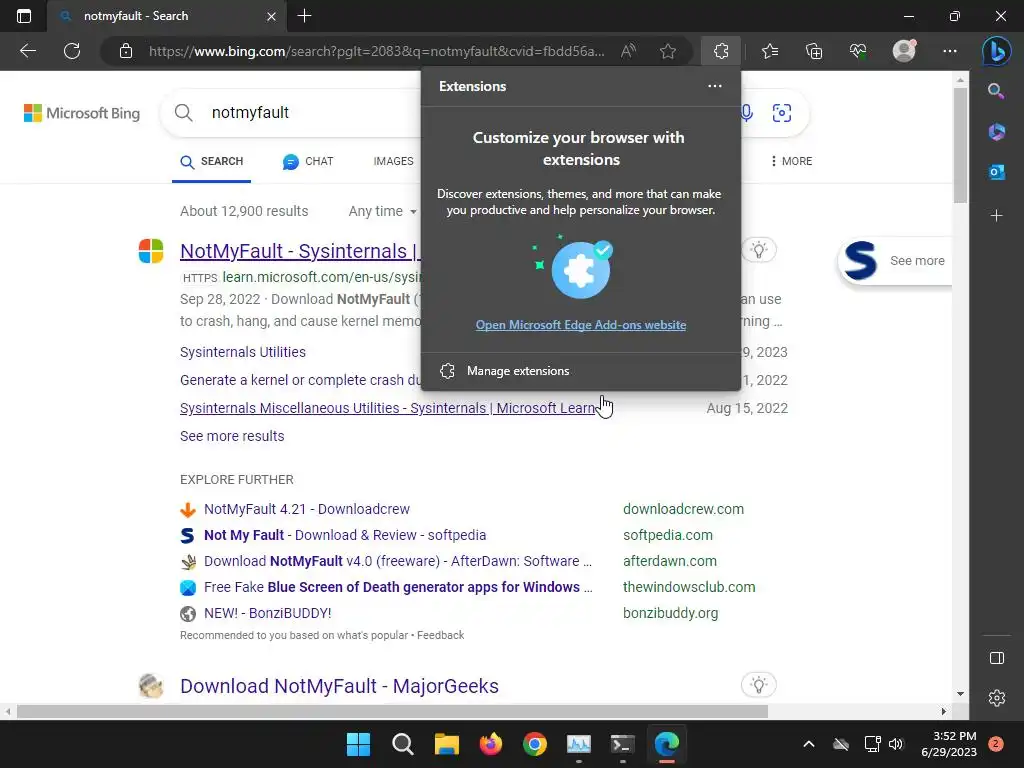Open a new browser tab
The height and width of the screenshot is (768, 1024).
[304, 16]
